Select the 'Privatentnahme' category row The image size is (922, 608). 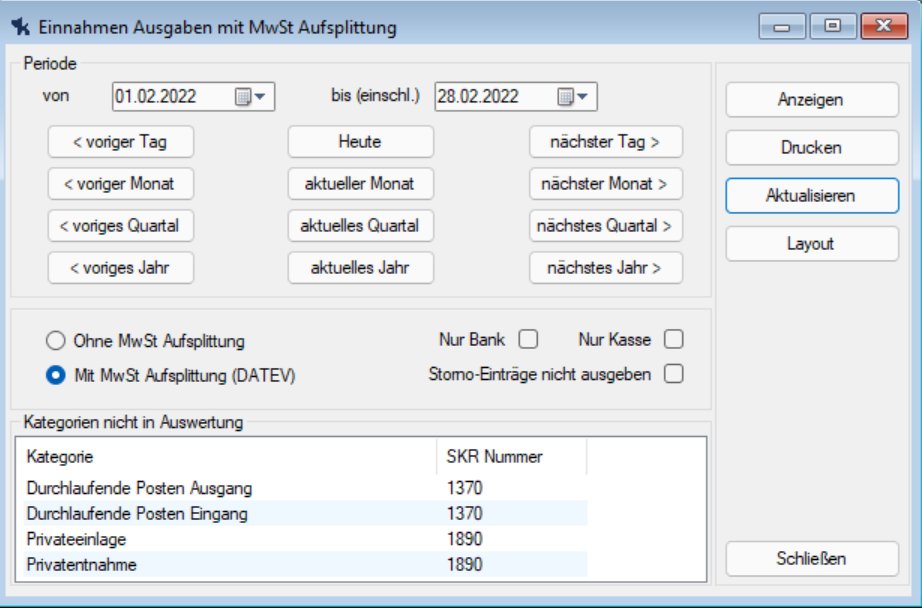pos(82,565)
